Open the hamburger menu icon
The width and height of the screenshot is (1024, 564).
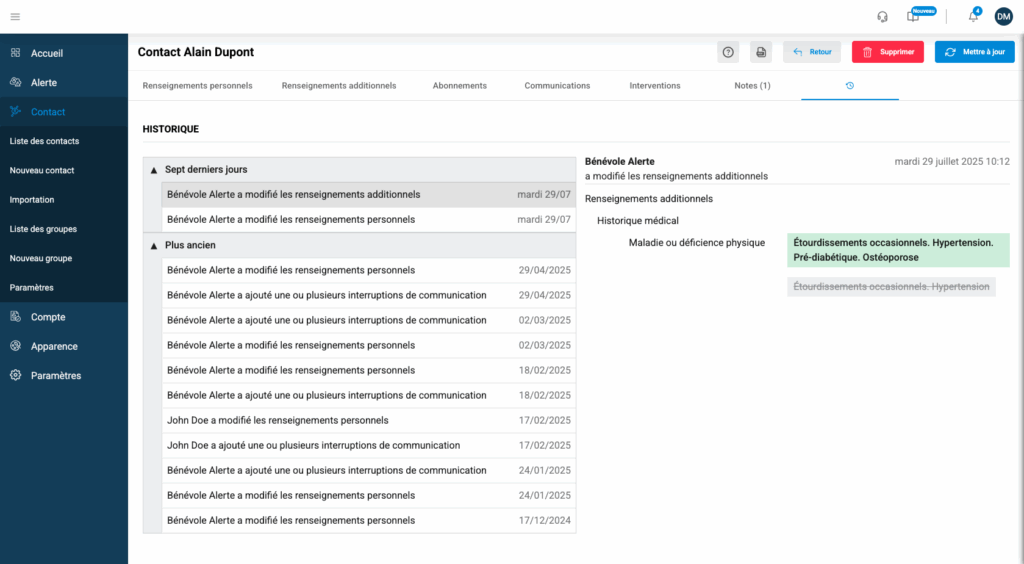(15, 16)
